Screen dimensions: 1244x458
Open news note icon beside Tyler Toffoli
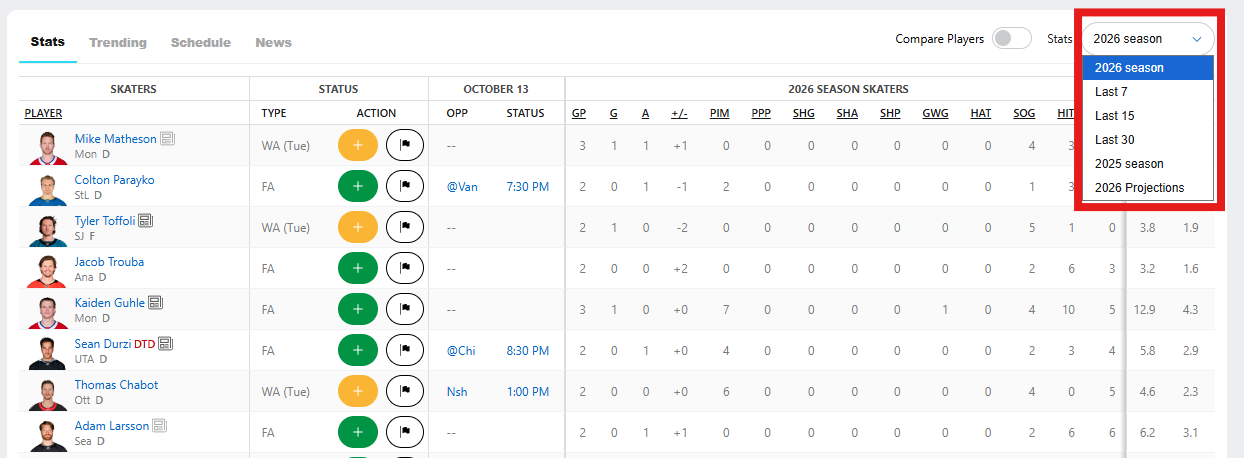(145, 221)
